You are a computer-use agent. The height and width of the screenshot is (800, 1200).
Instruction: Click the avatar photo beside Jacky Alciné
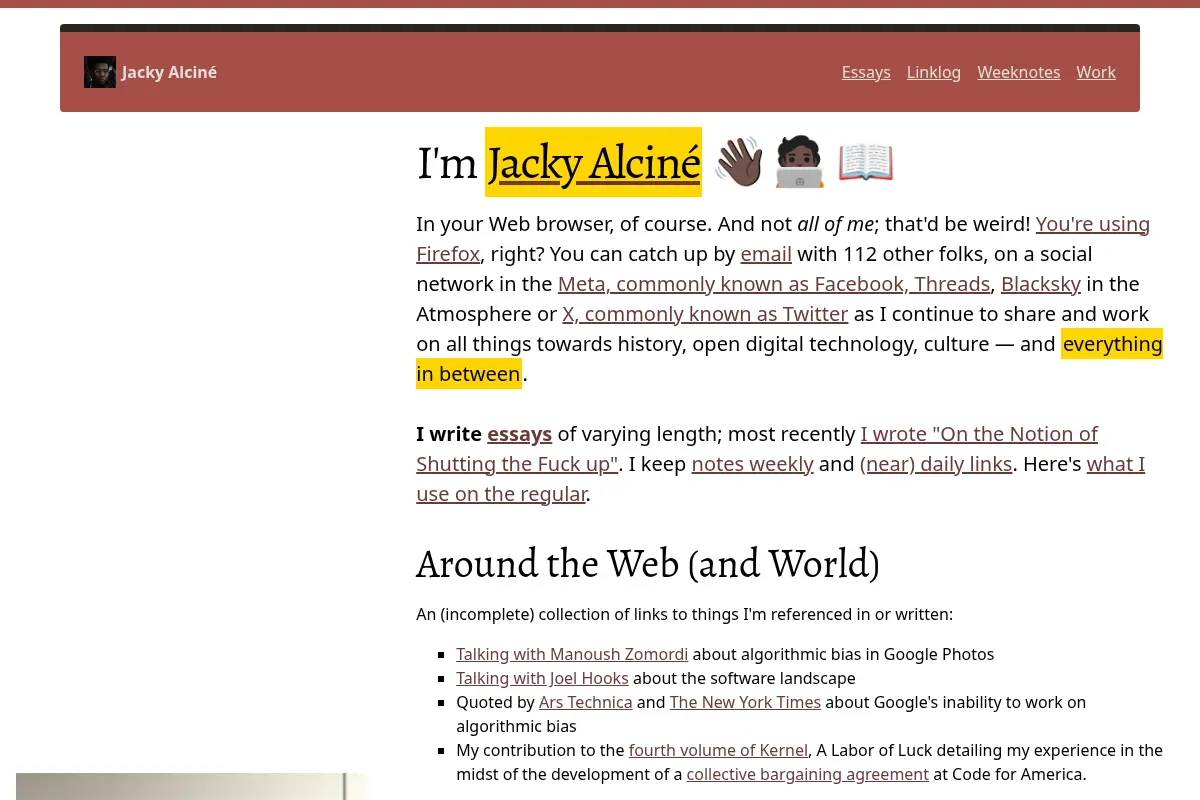point(100,72)
